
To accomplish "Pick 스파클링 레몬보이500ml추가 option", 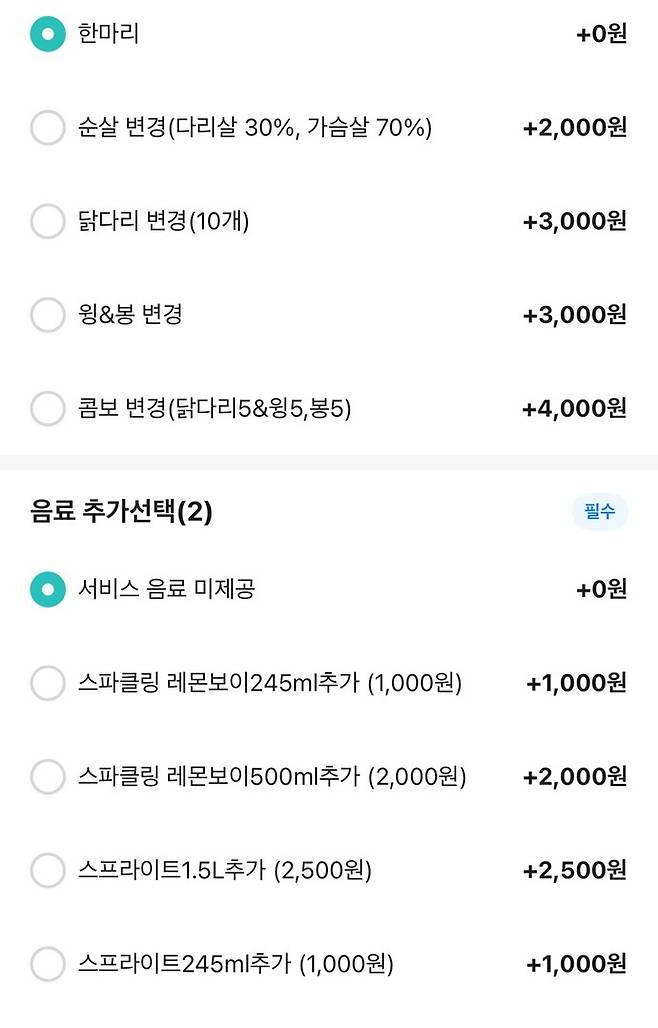I will coord(268,776).
